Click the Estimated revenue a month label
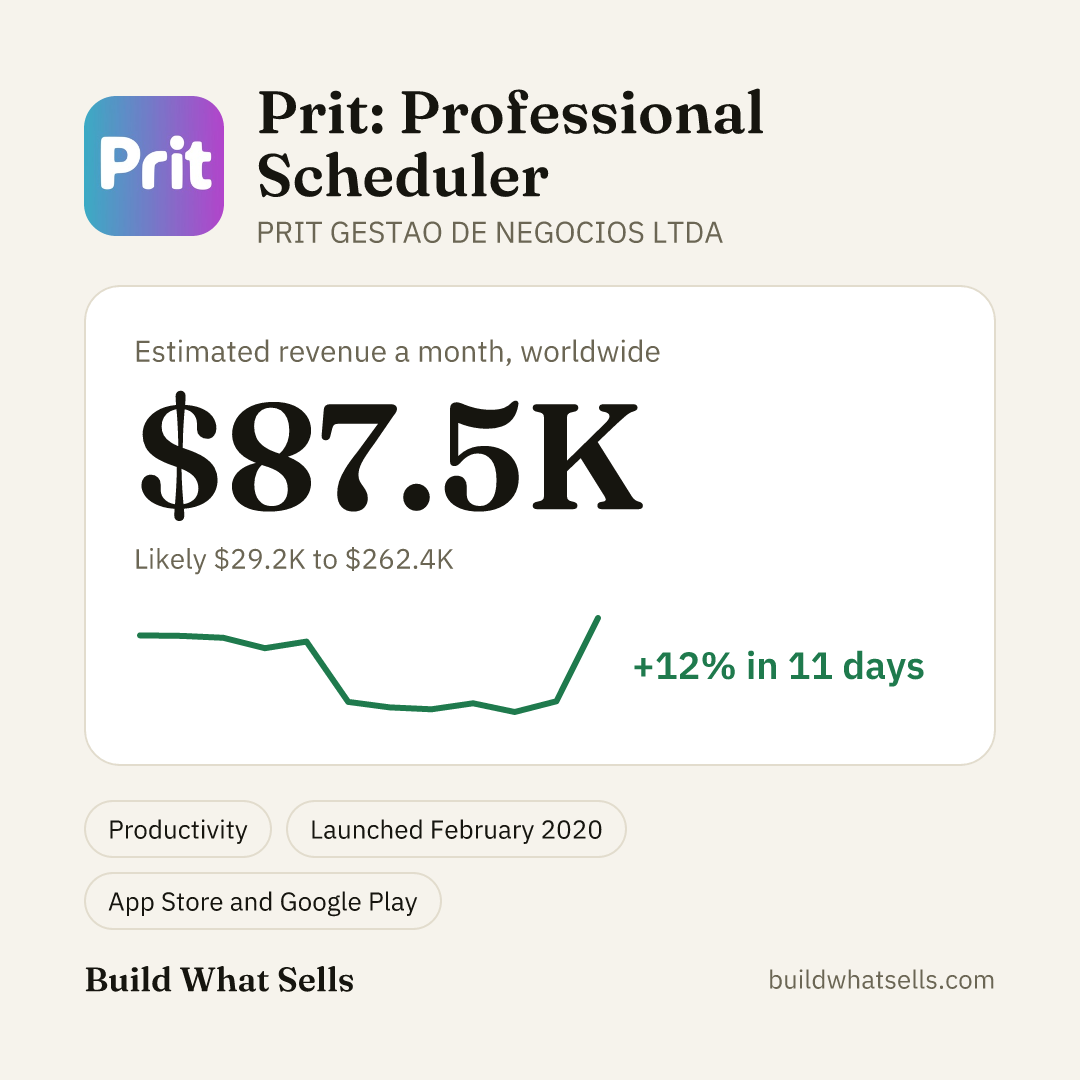The image size is (1080, 1080). 397,352
